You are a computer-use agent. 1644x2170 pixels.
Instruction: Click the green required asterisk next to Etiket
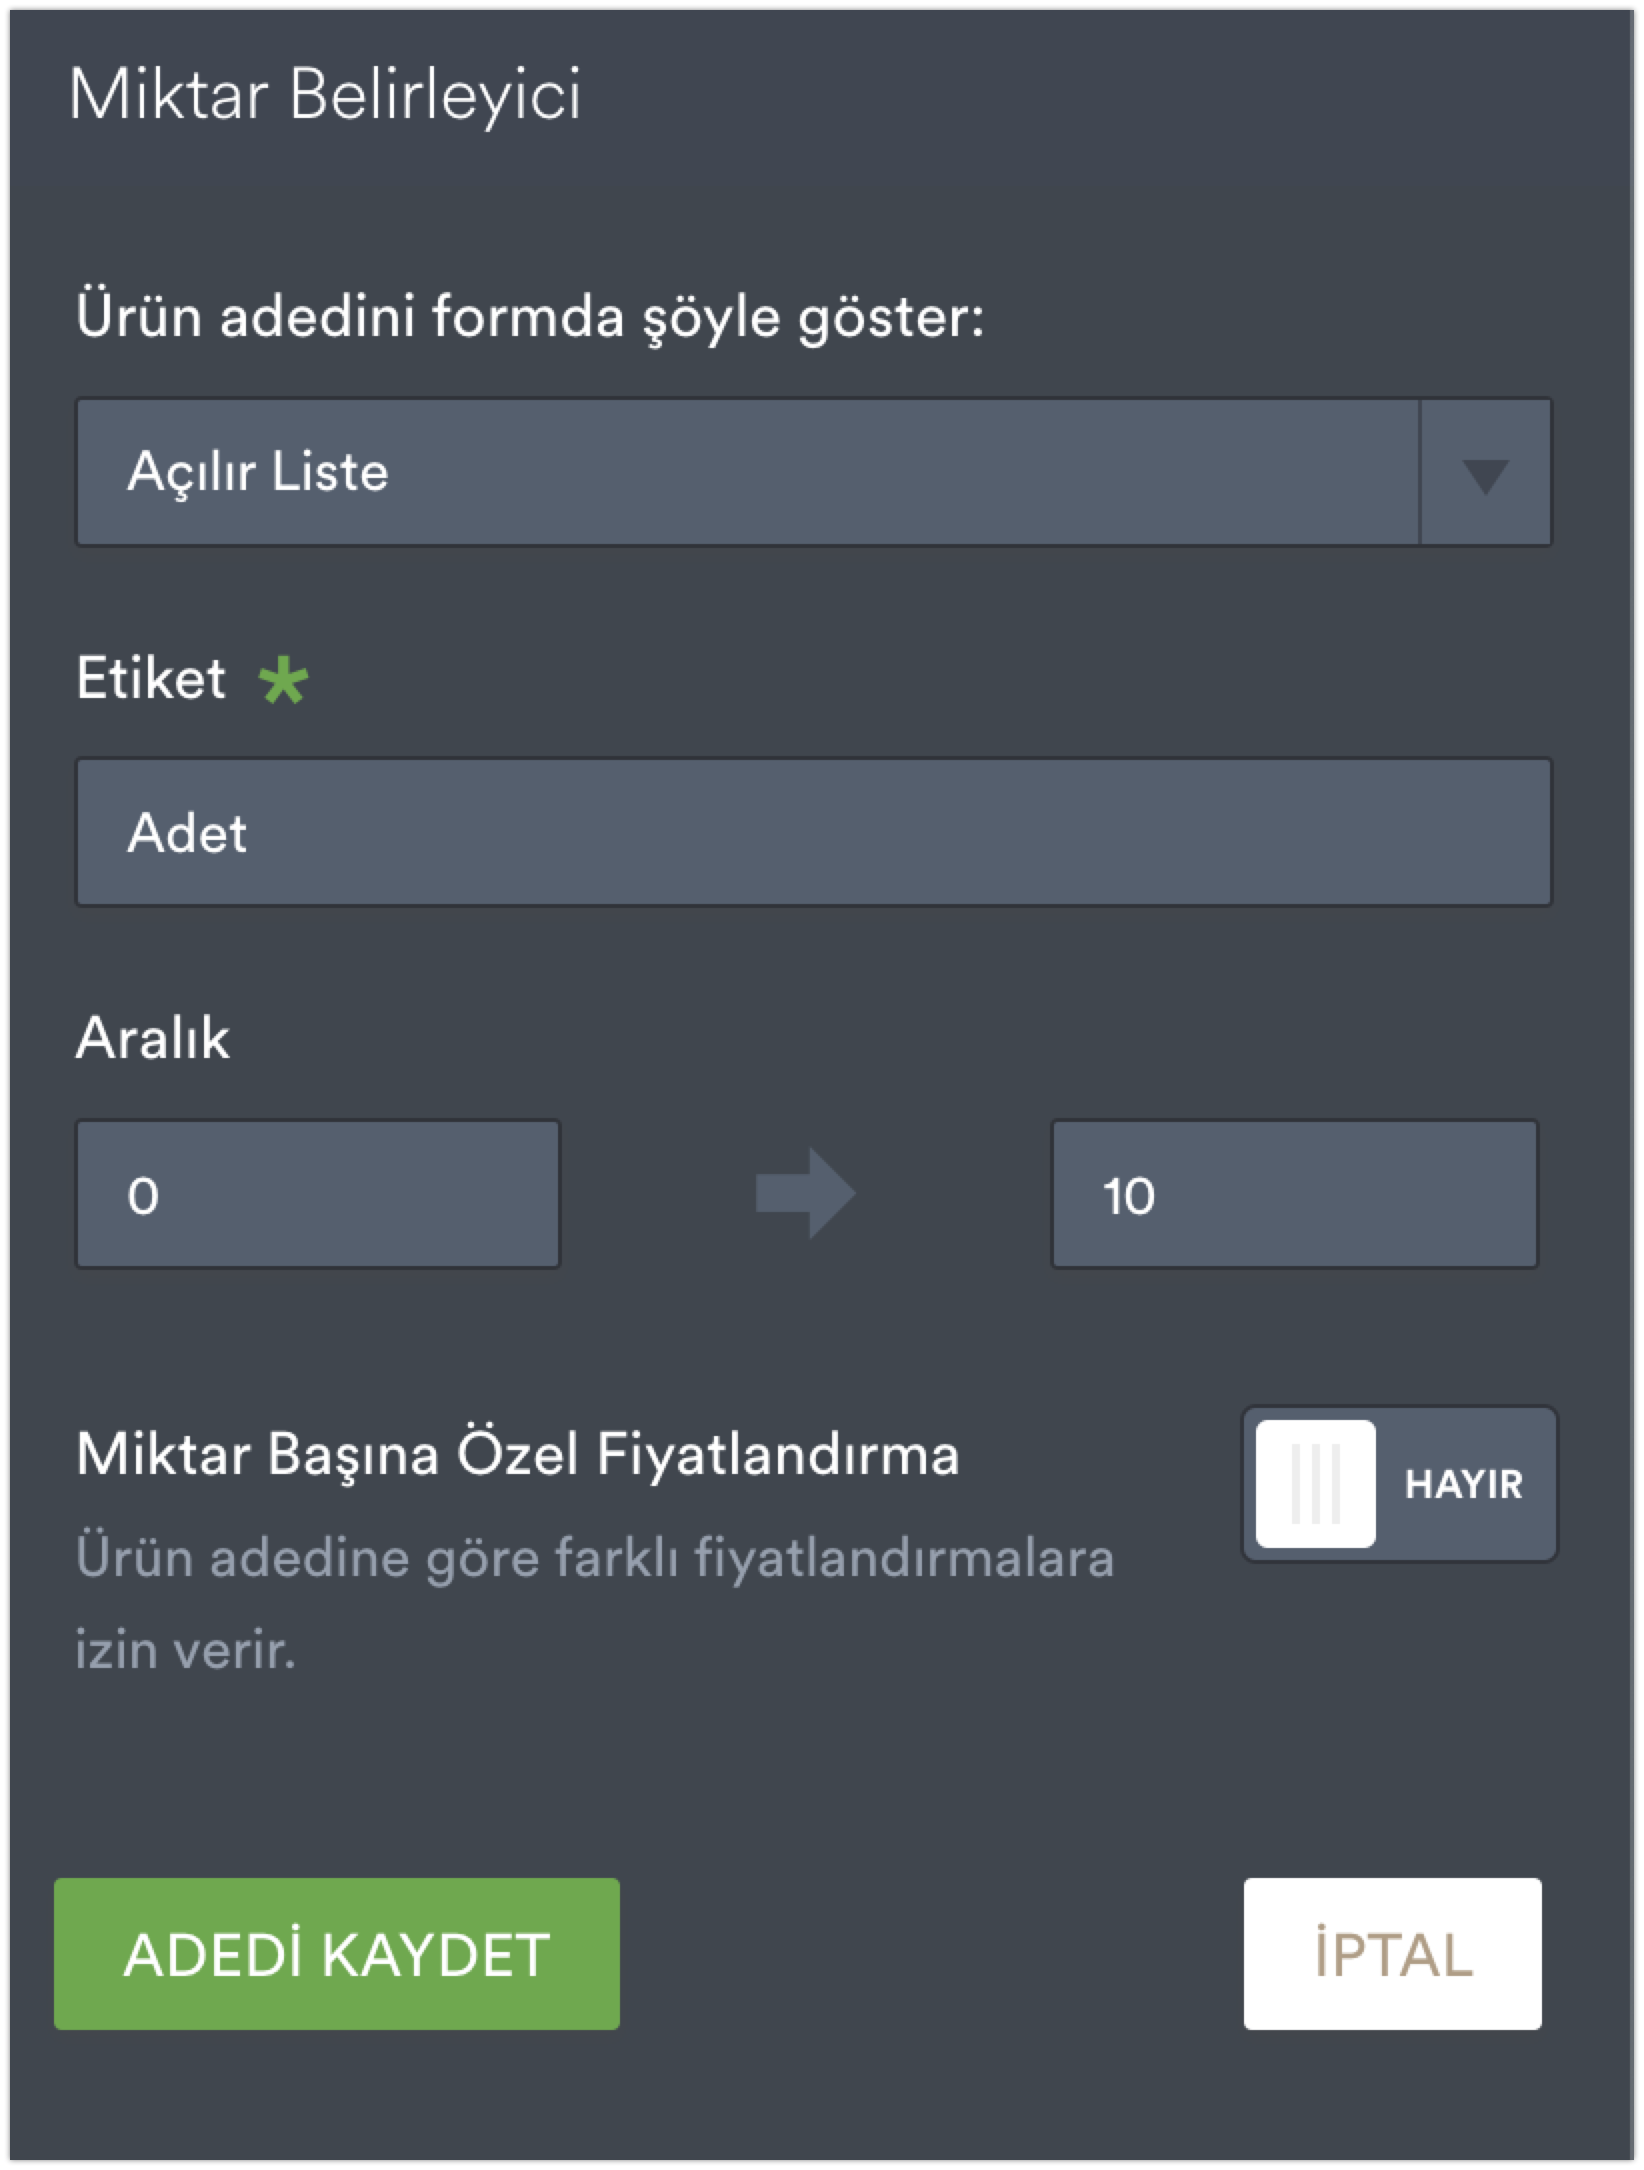click(x=283, y=682)
